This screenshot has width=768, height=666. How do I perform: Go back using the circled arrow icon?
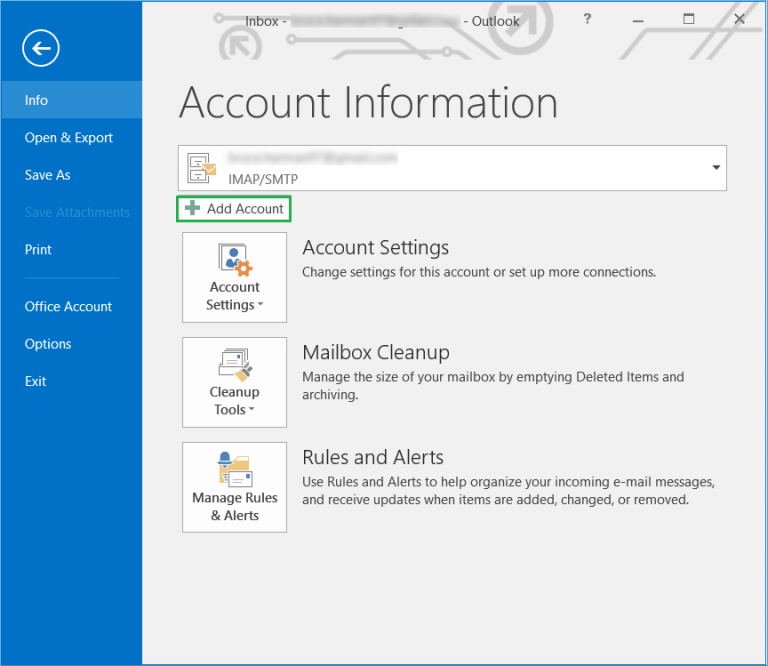tap(41, 48)
